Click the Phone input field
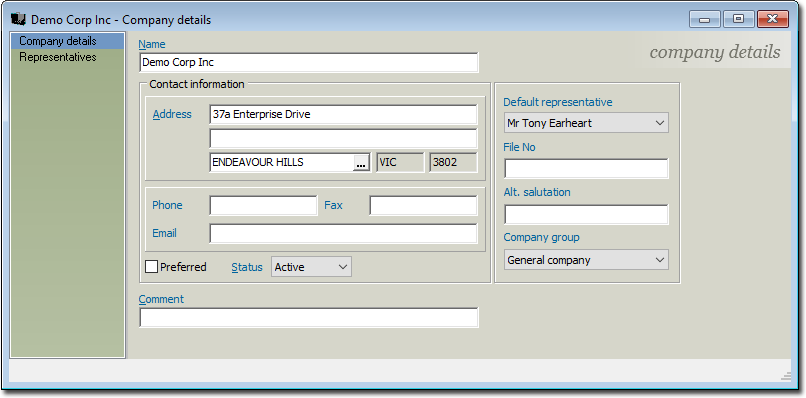The width and height of the screenshot is (806, 398). [263, 206]
